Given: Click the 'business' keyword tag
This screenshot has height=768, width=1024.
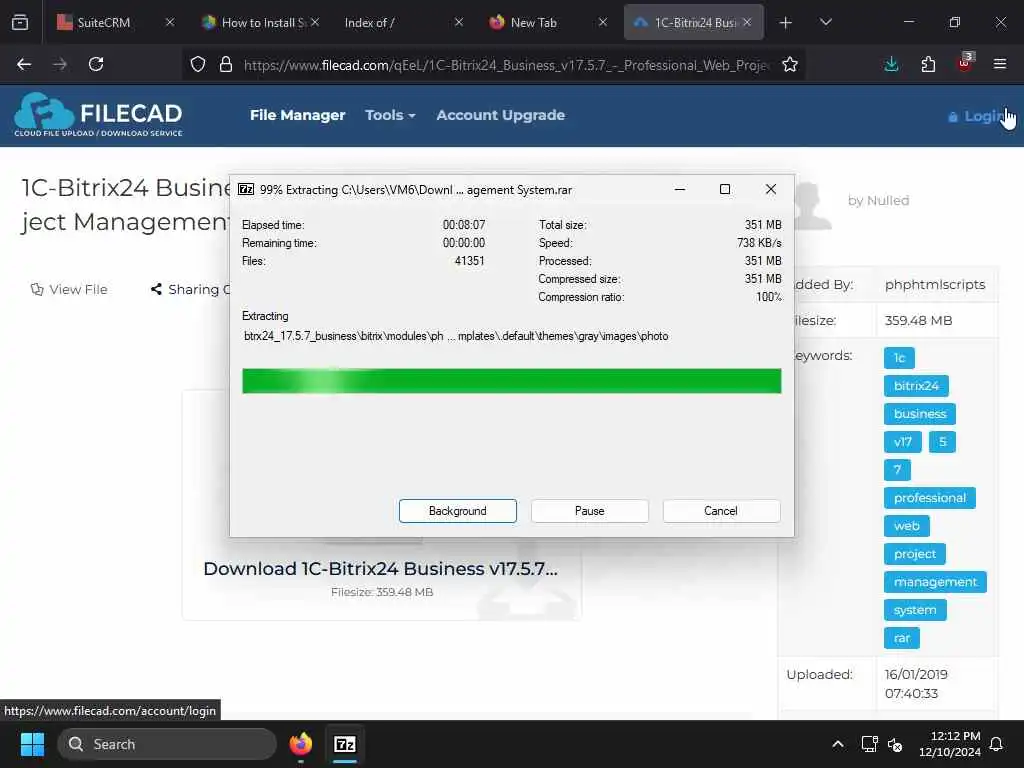Looking at the screenshot, I should click(920, 414).
